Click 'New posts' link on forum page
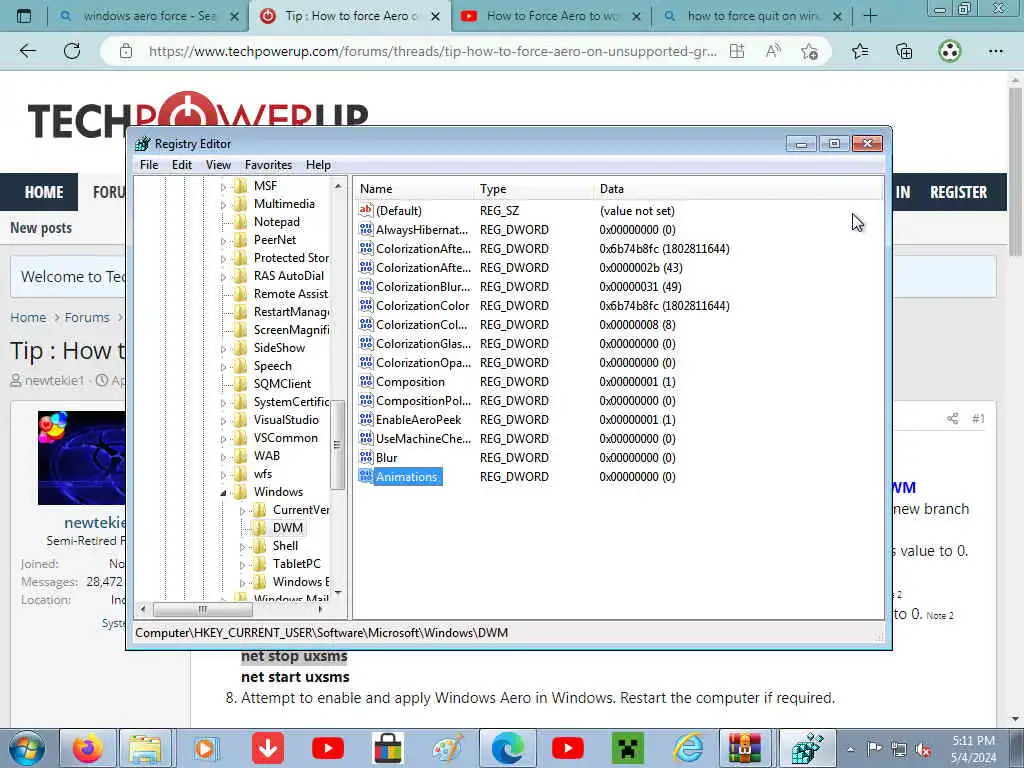The image size is (1024, 768). pyautogui.click(x=40, y=228)
